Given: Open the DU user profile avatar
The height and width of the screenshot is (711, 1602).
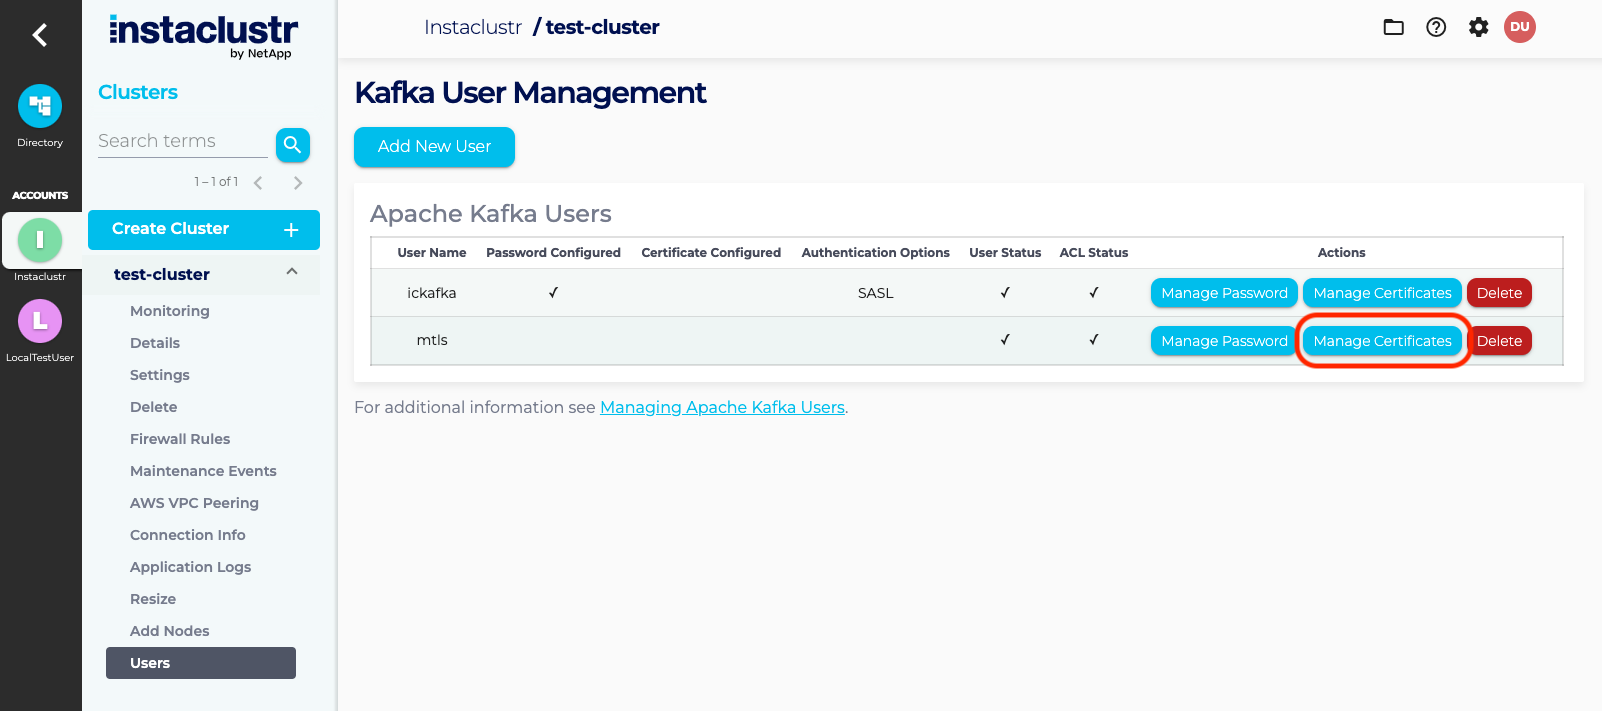Looking at the screenshot, I should [x=1519, y=27].
